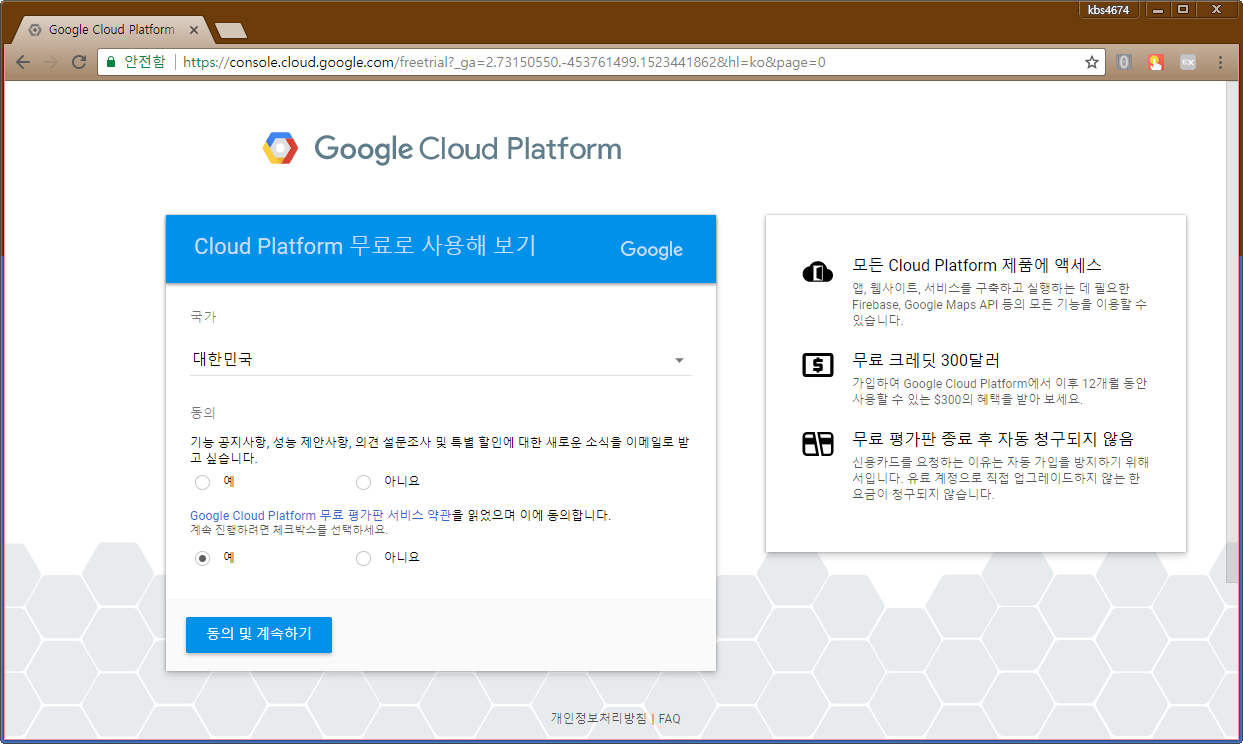Maximize the Chrome window
This screenshot has height=744, width=1243.
pos(1183,10)
